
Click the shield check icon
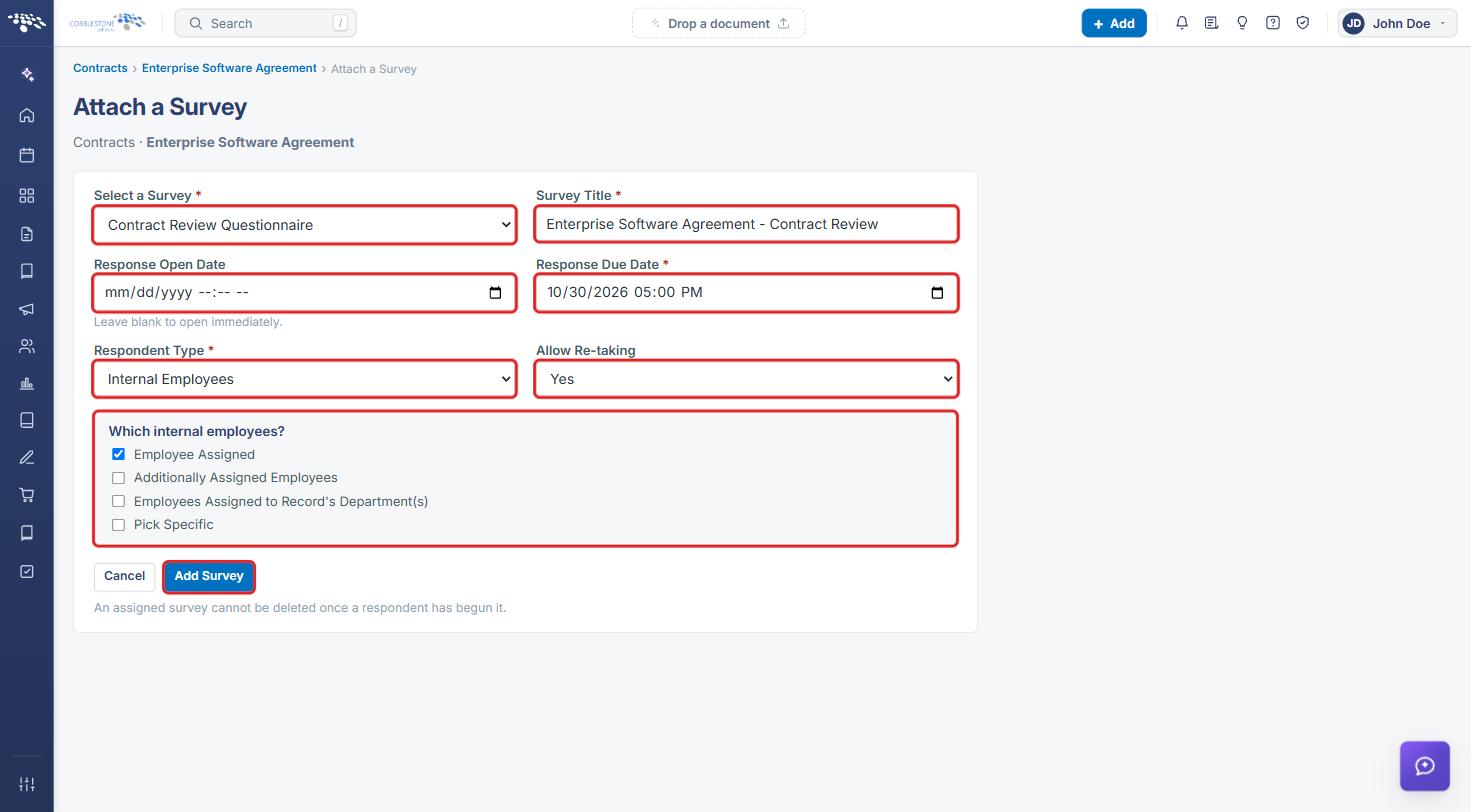click(1303, 23)
